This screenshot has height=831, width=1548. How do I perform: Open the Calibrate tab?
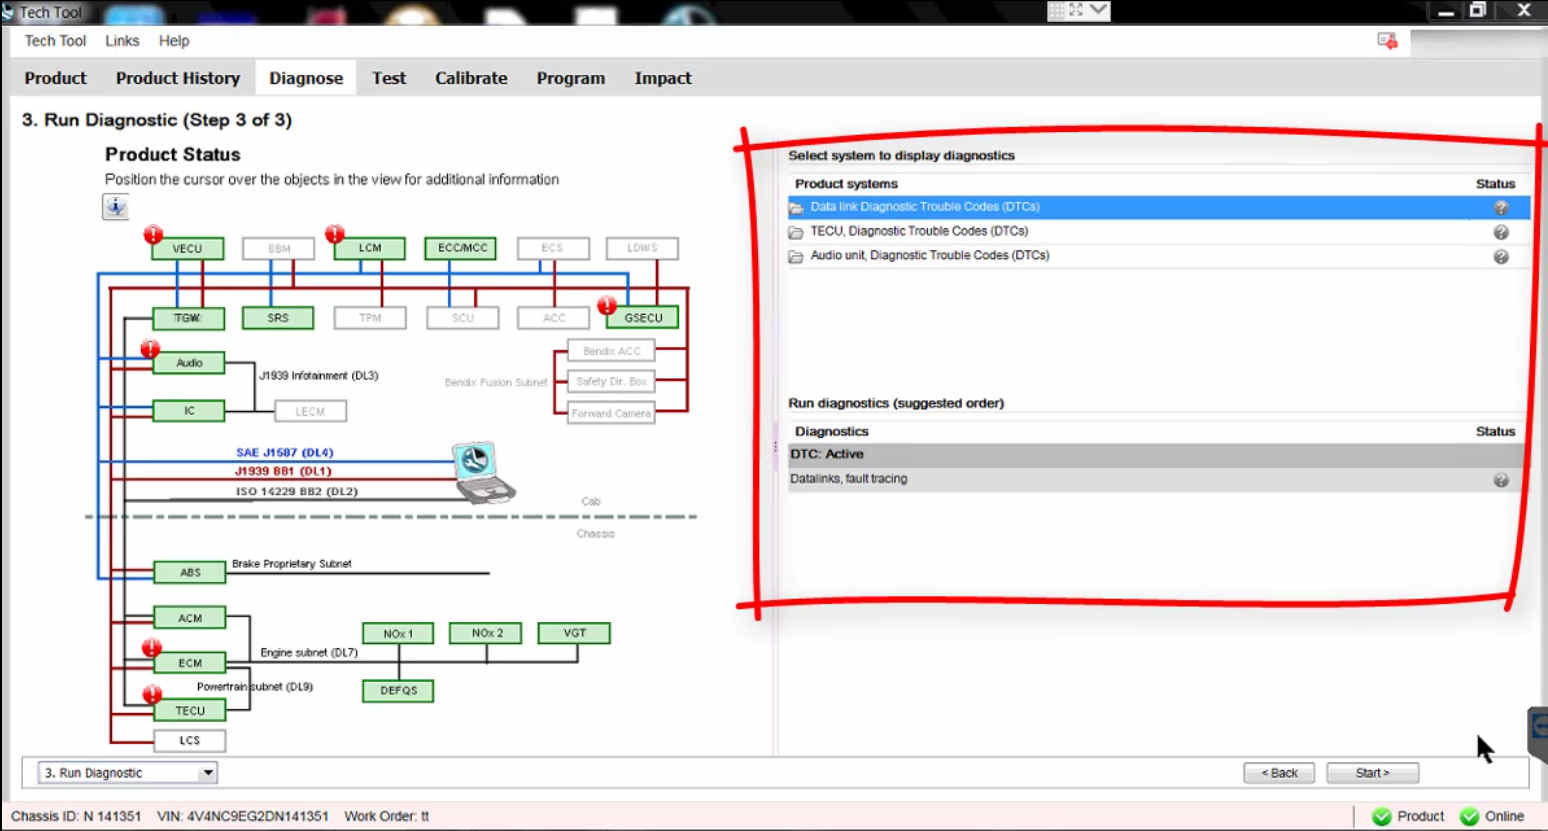pos(471,78)
